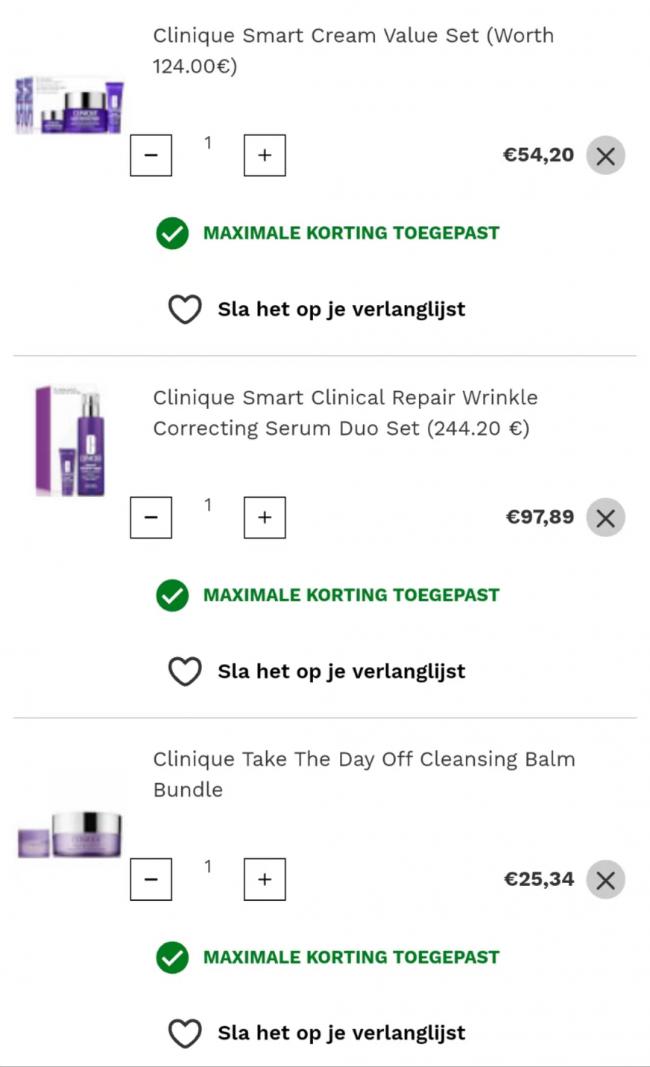Reduce Cleansing Balm Bundle quantity by one
Screen dimensions: 650x1067
pos(151,880)
